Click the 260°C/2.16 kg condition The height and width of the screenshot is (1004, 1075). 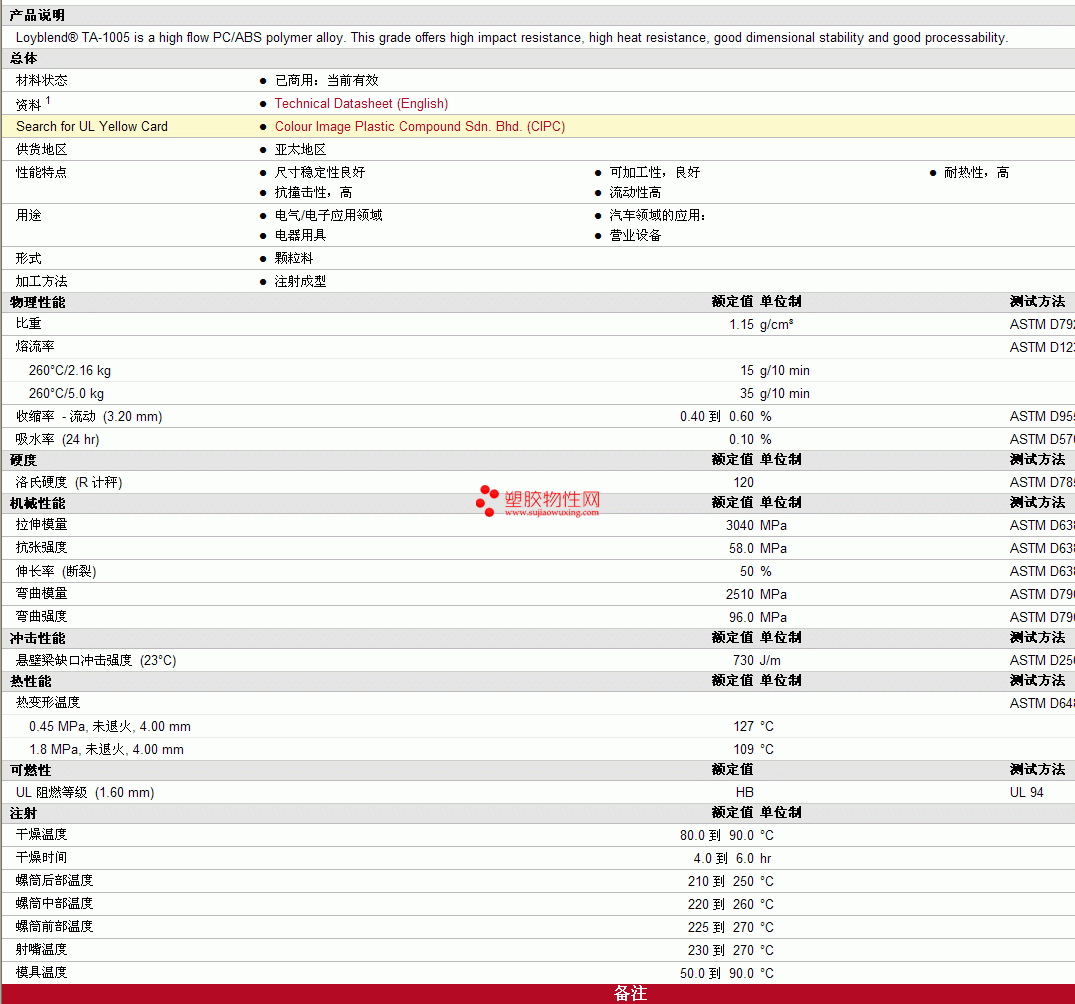[x=70, y=371]
